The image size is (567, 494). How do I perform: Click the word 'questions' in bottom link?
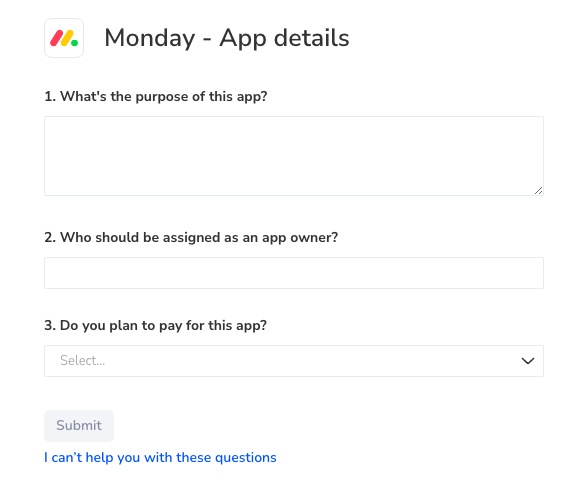click(246, 458)
